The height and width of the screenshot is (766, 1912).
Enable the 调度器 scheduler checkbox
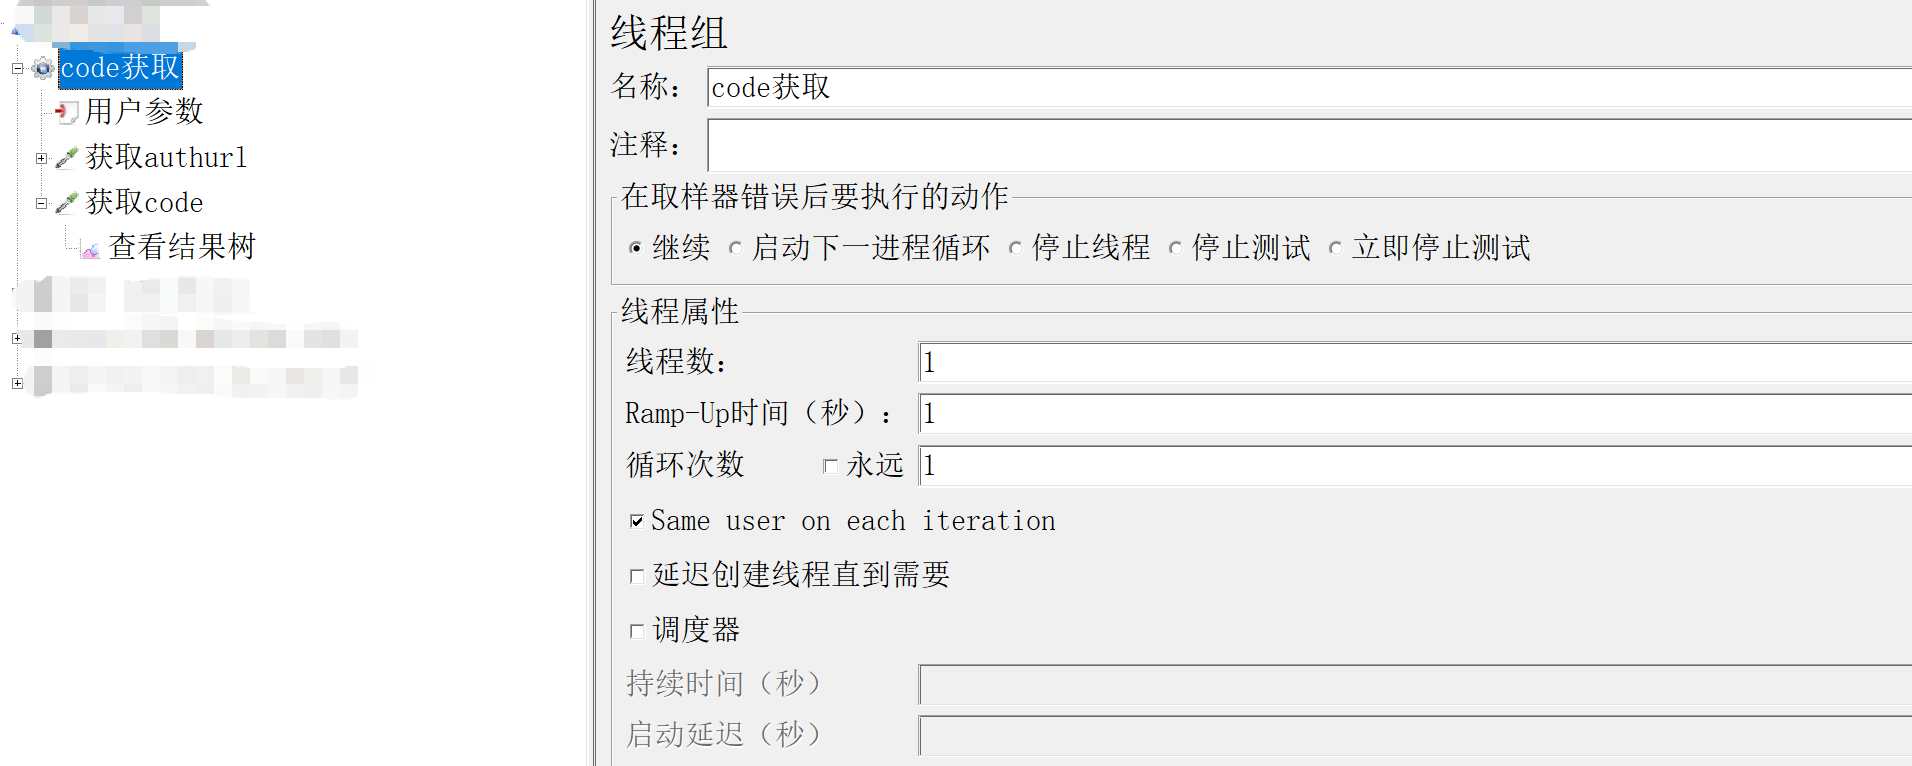coord(637,630)
